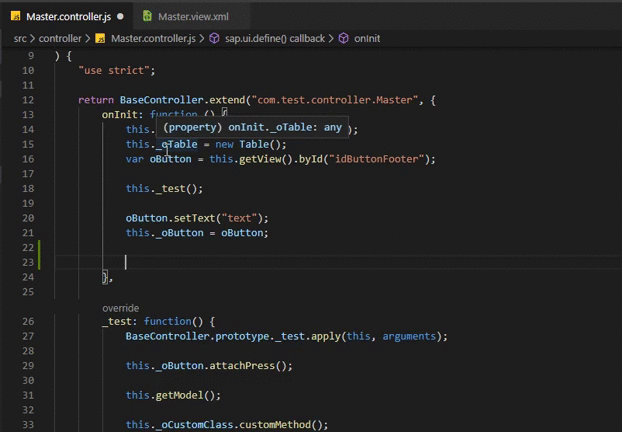Open the chevron after controller breadcrumb

coord(88,38)
